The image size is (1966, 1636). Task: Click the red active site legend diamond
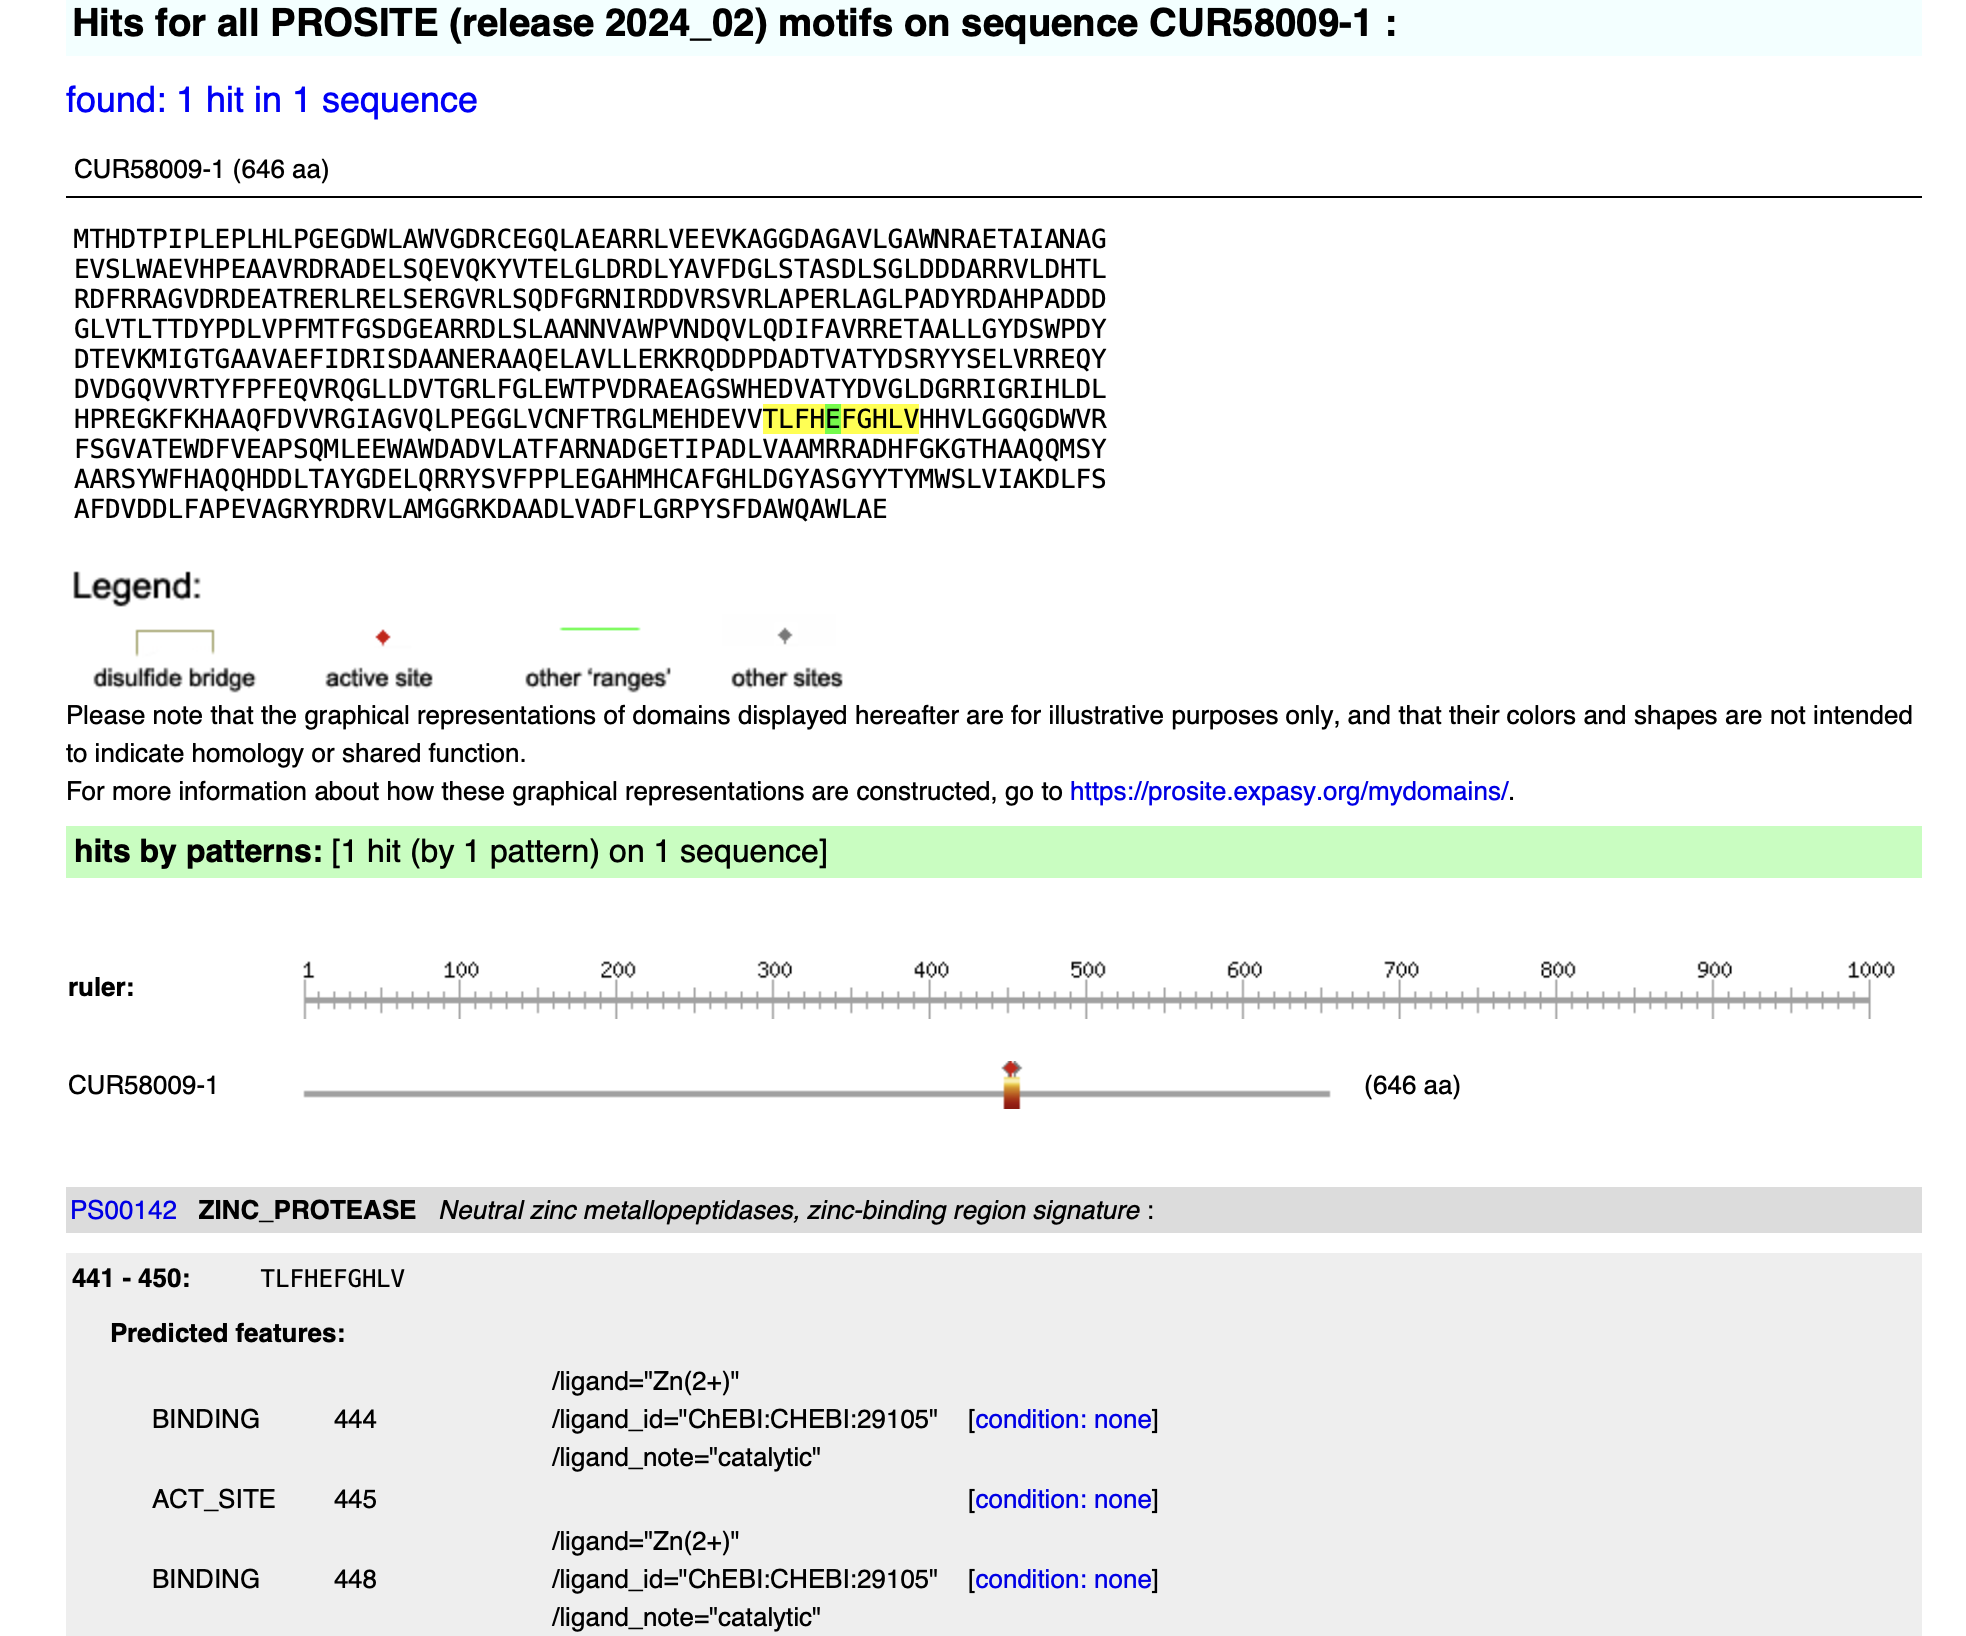click(x=382, y=637)
